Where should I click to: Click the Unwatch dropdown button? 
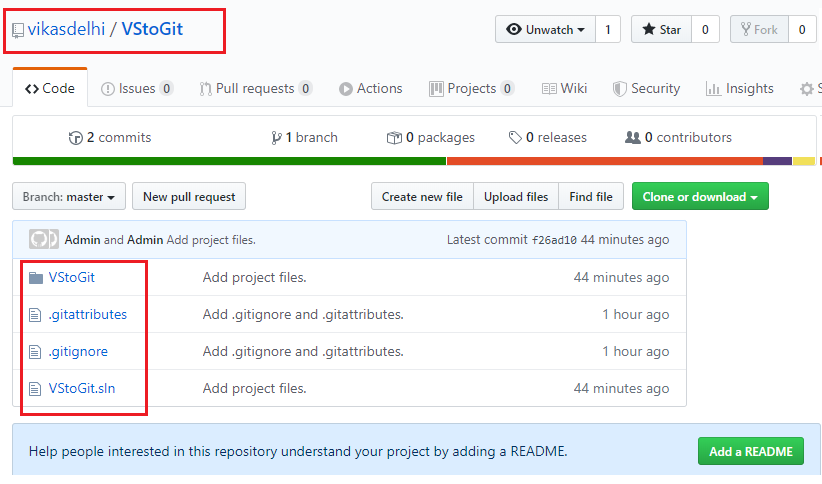[545, 29]
